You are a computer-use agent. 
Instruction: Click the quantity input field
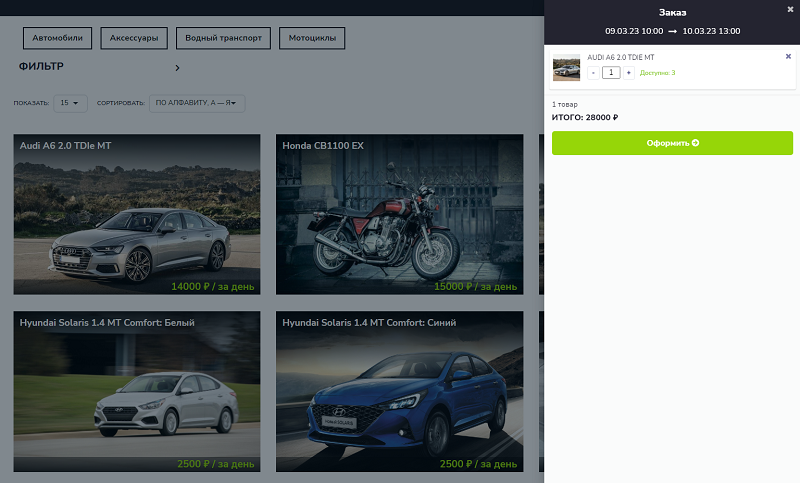611,73
